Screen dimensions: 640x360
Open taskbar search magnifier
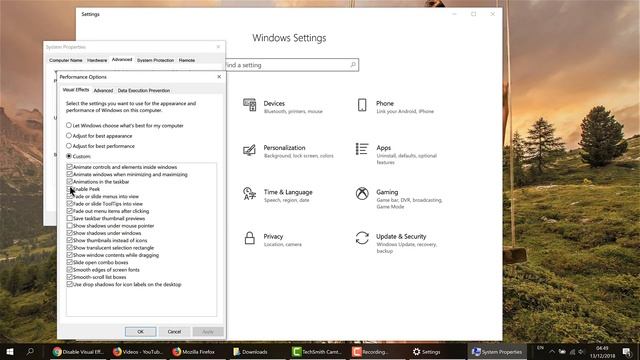[x=30, y=351]
